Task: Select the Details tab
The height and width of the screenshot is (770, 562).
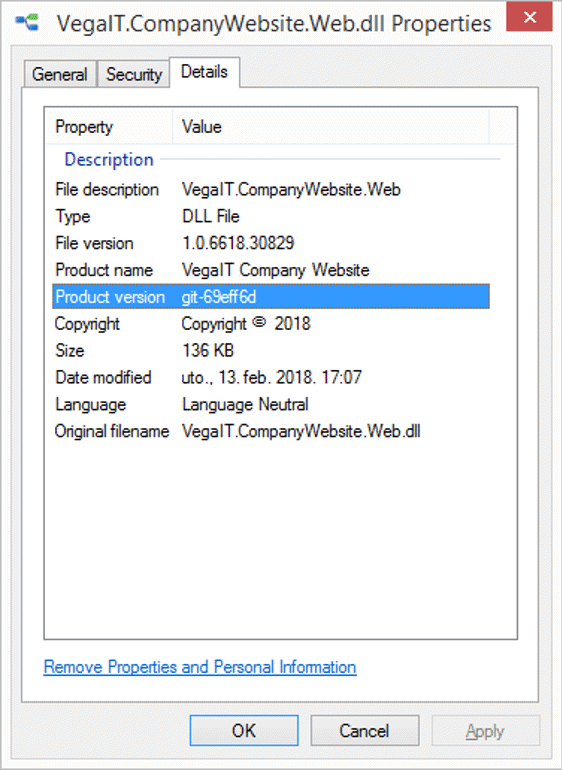Action: [204, 72]
